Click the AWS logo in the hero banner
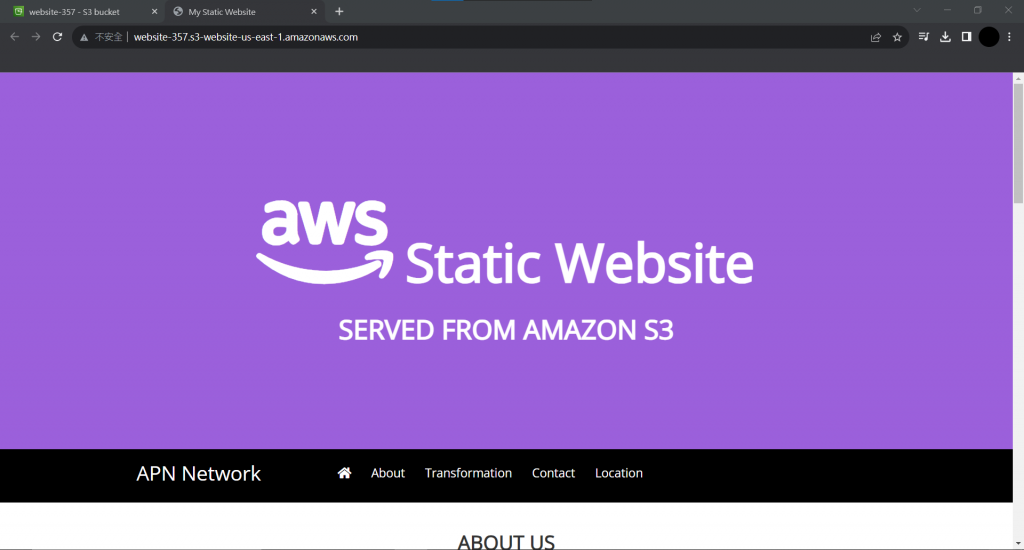The height and width of the screenshot is (550, 1024). [325, 241]
